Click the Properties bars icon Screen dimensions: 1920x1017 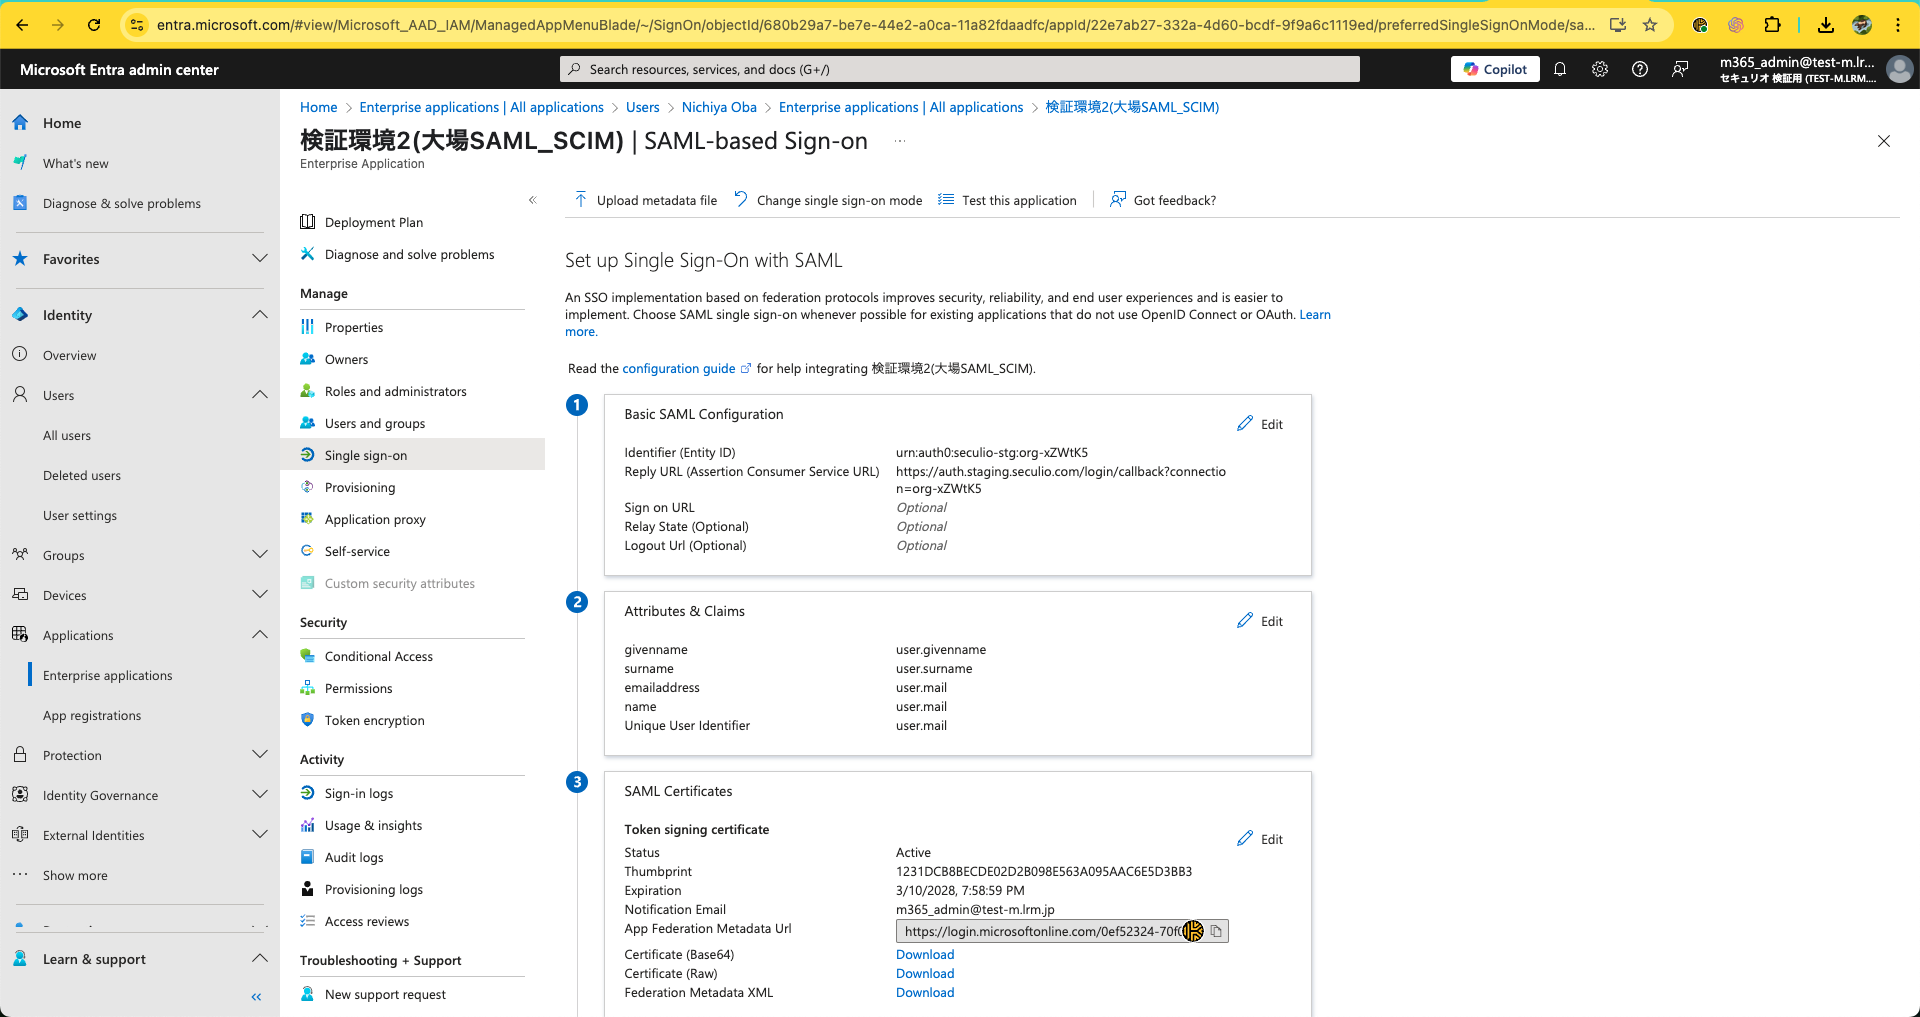coord(308,327)
